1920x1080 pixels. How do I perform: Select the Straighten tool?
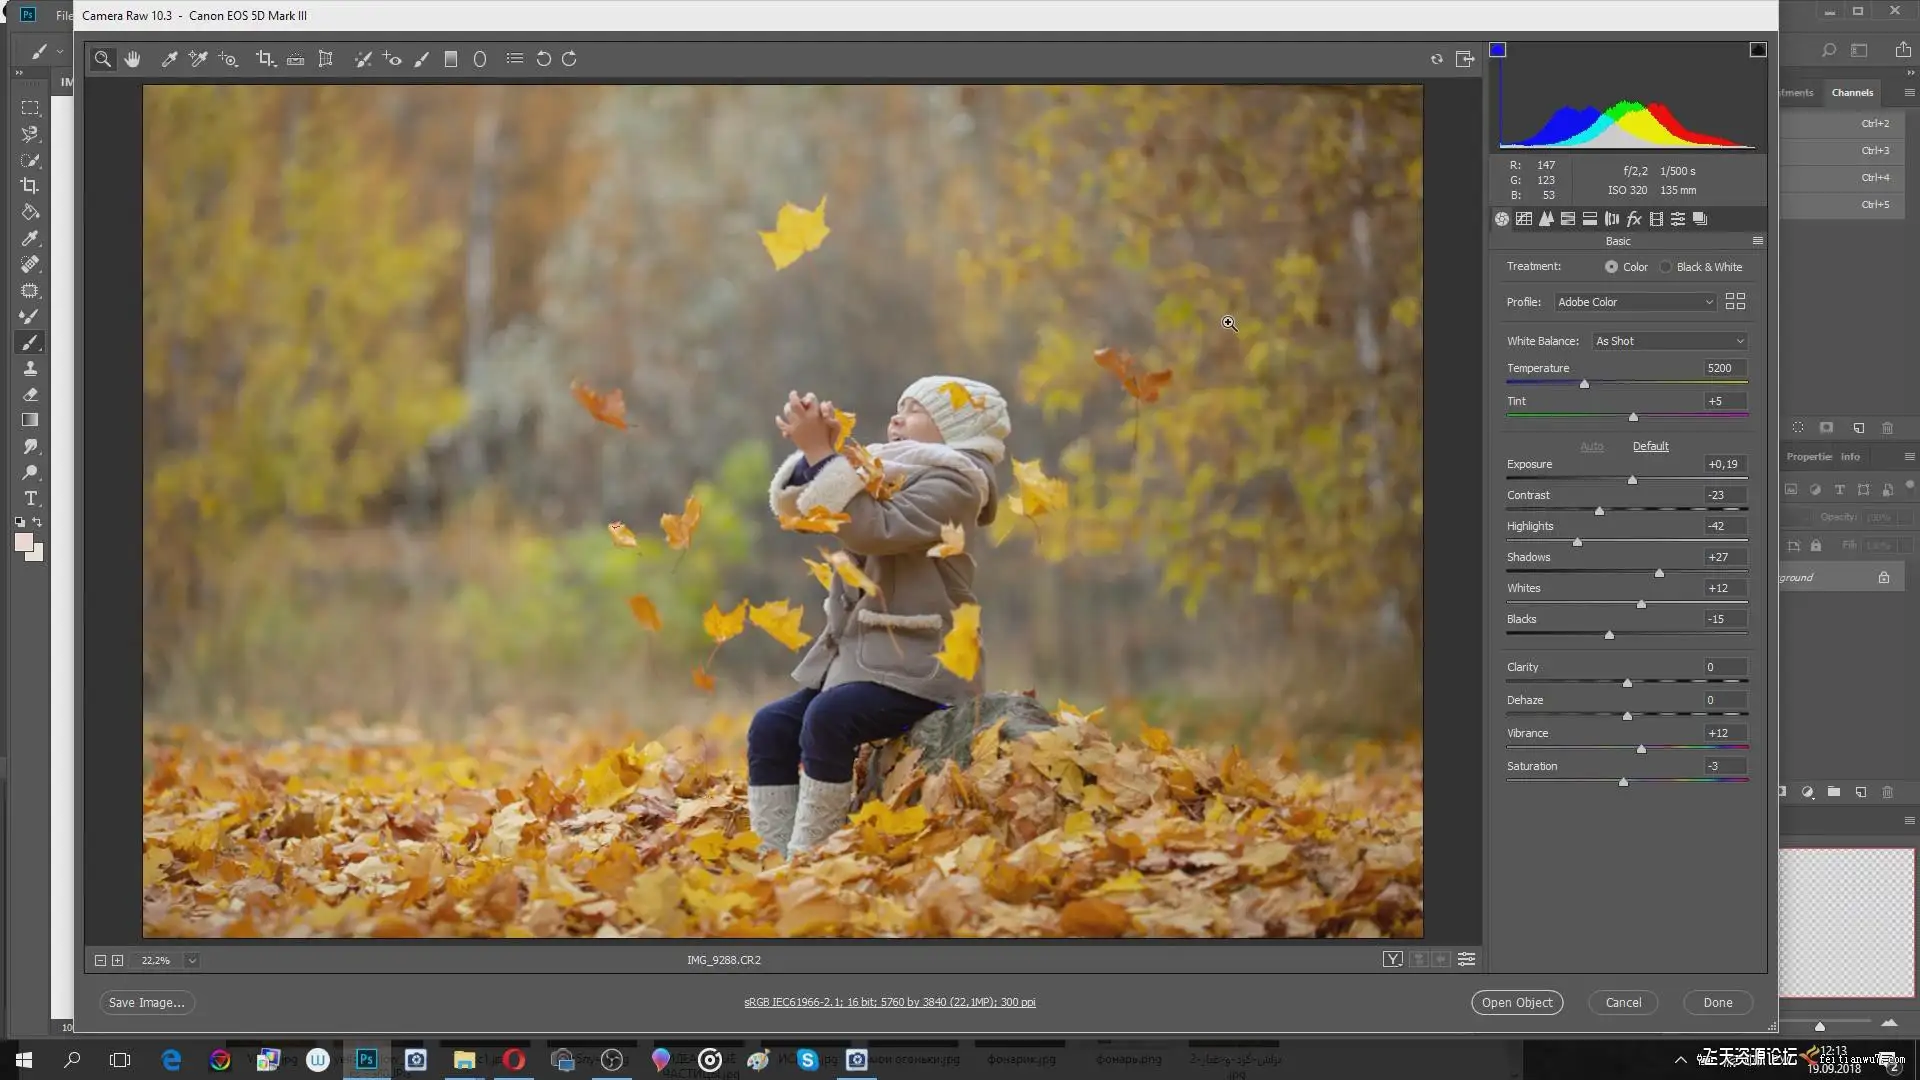[x=295, y=59]
